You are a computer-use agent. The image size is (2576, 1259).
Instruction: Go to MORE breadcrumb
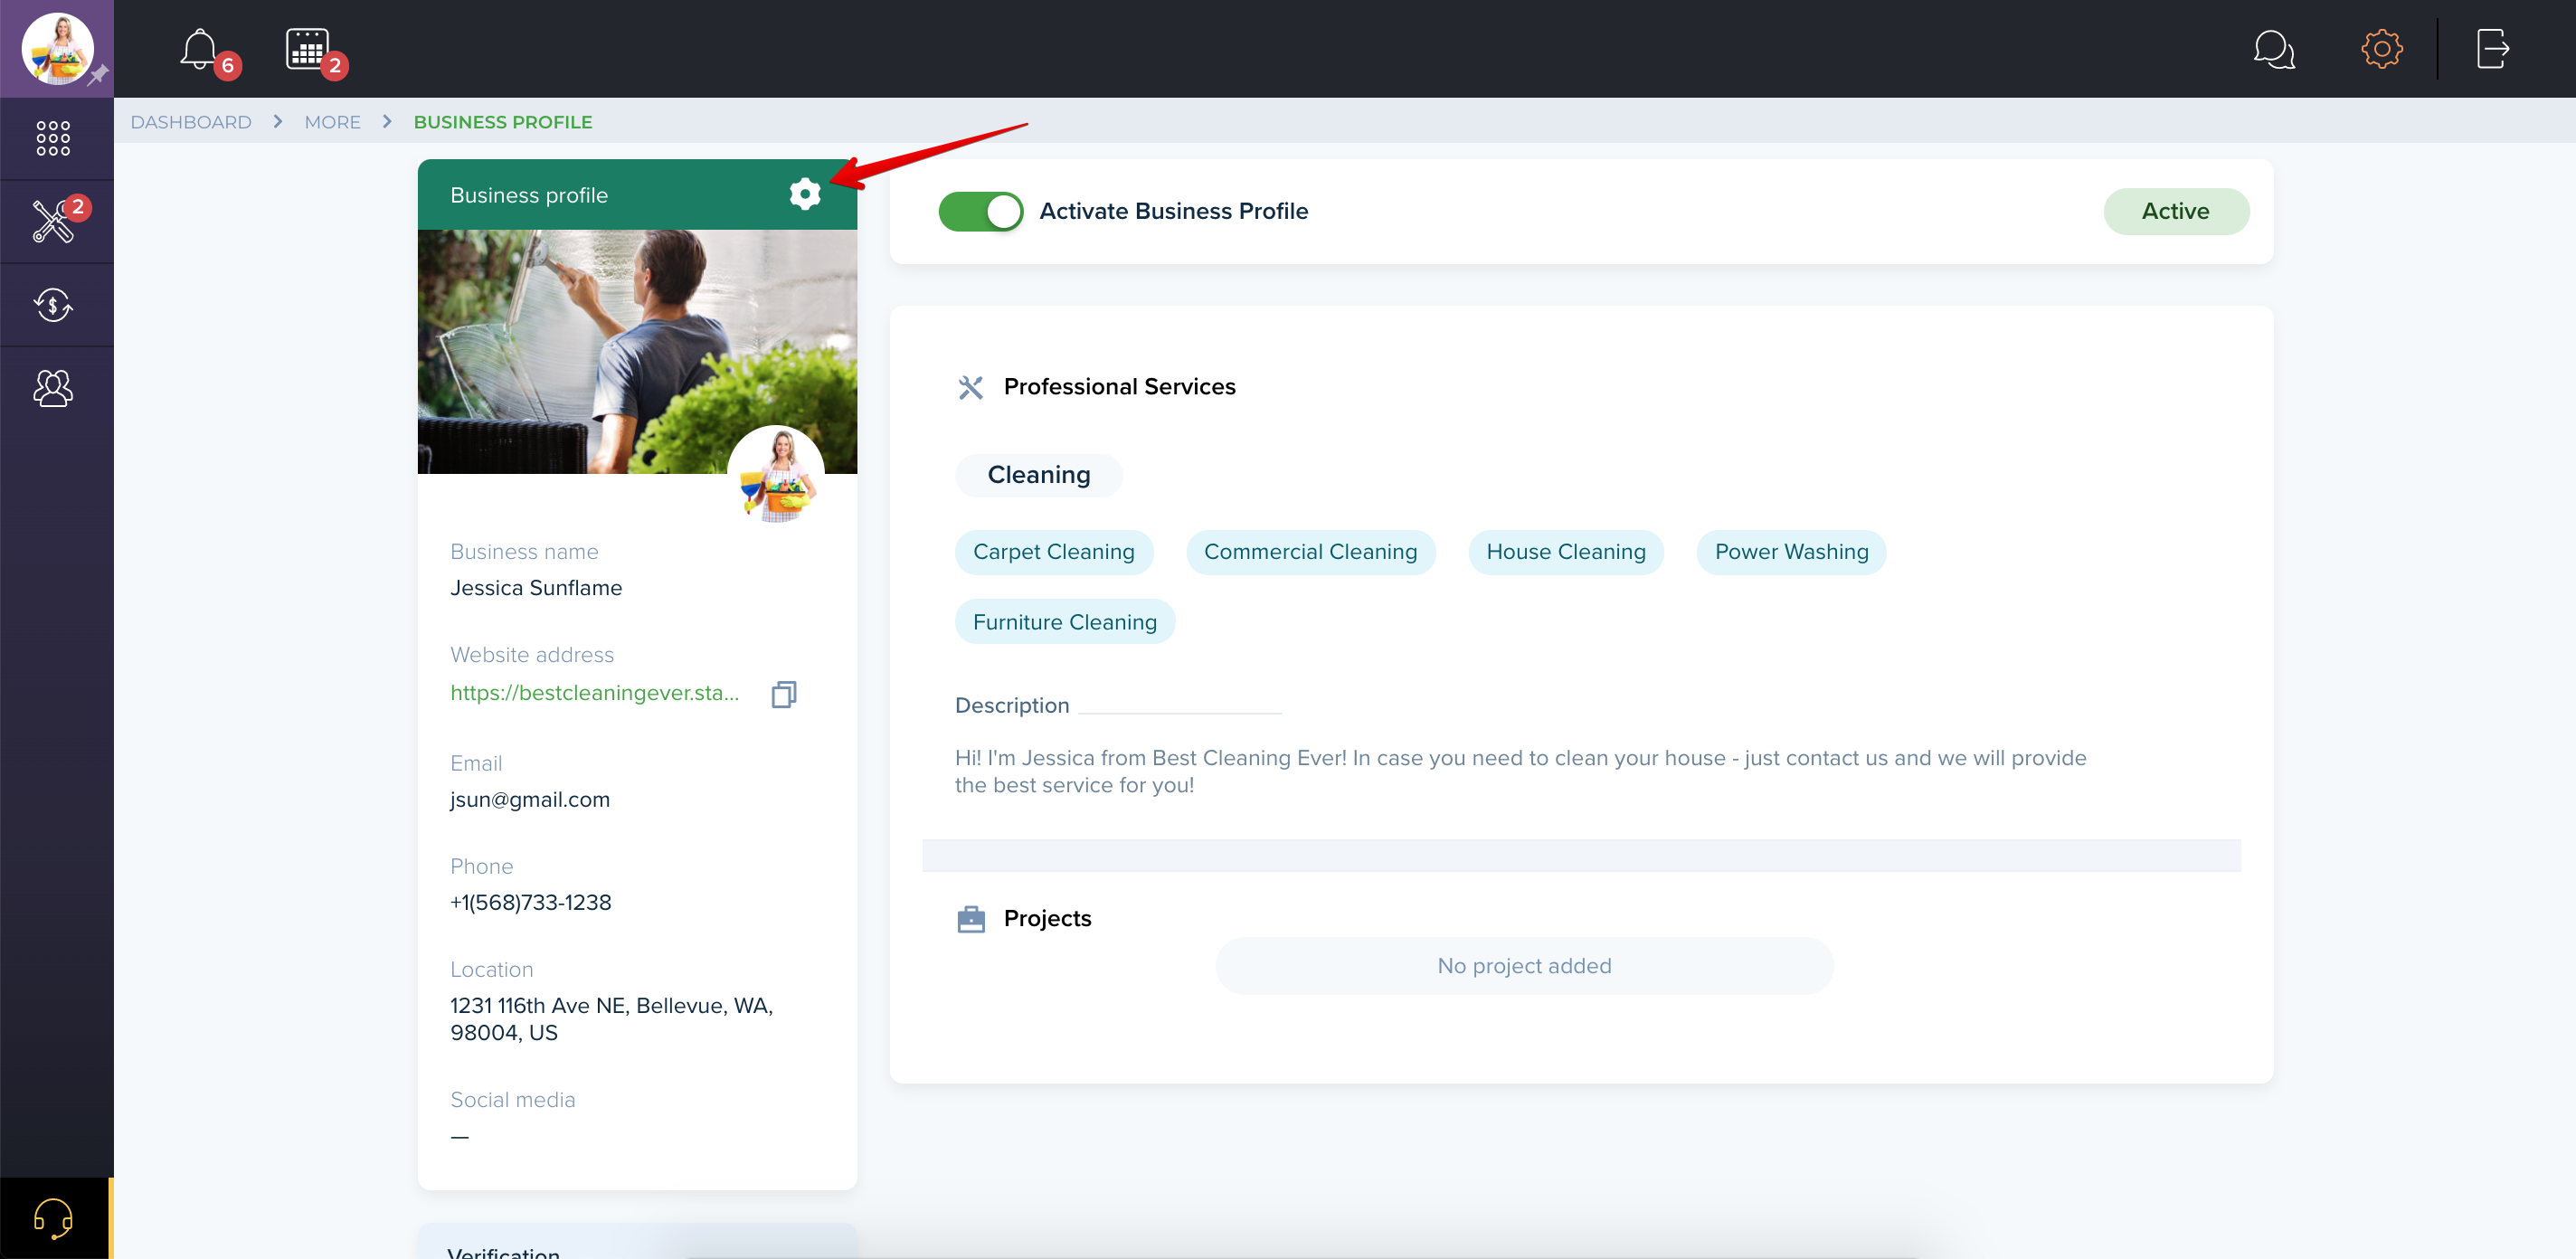332,122
